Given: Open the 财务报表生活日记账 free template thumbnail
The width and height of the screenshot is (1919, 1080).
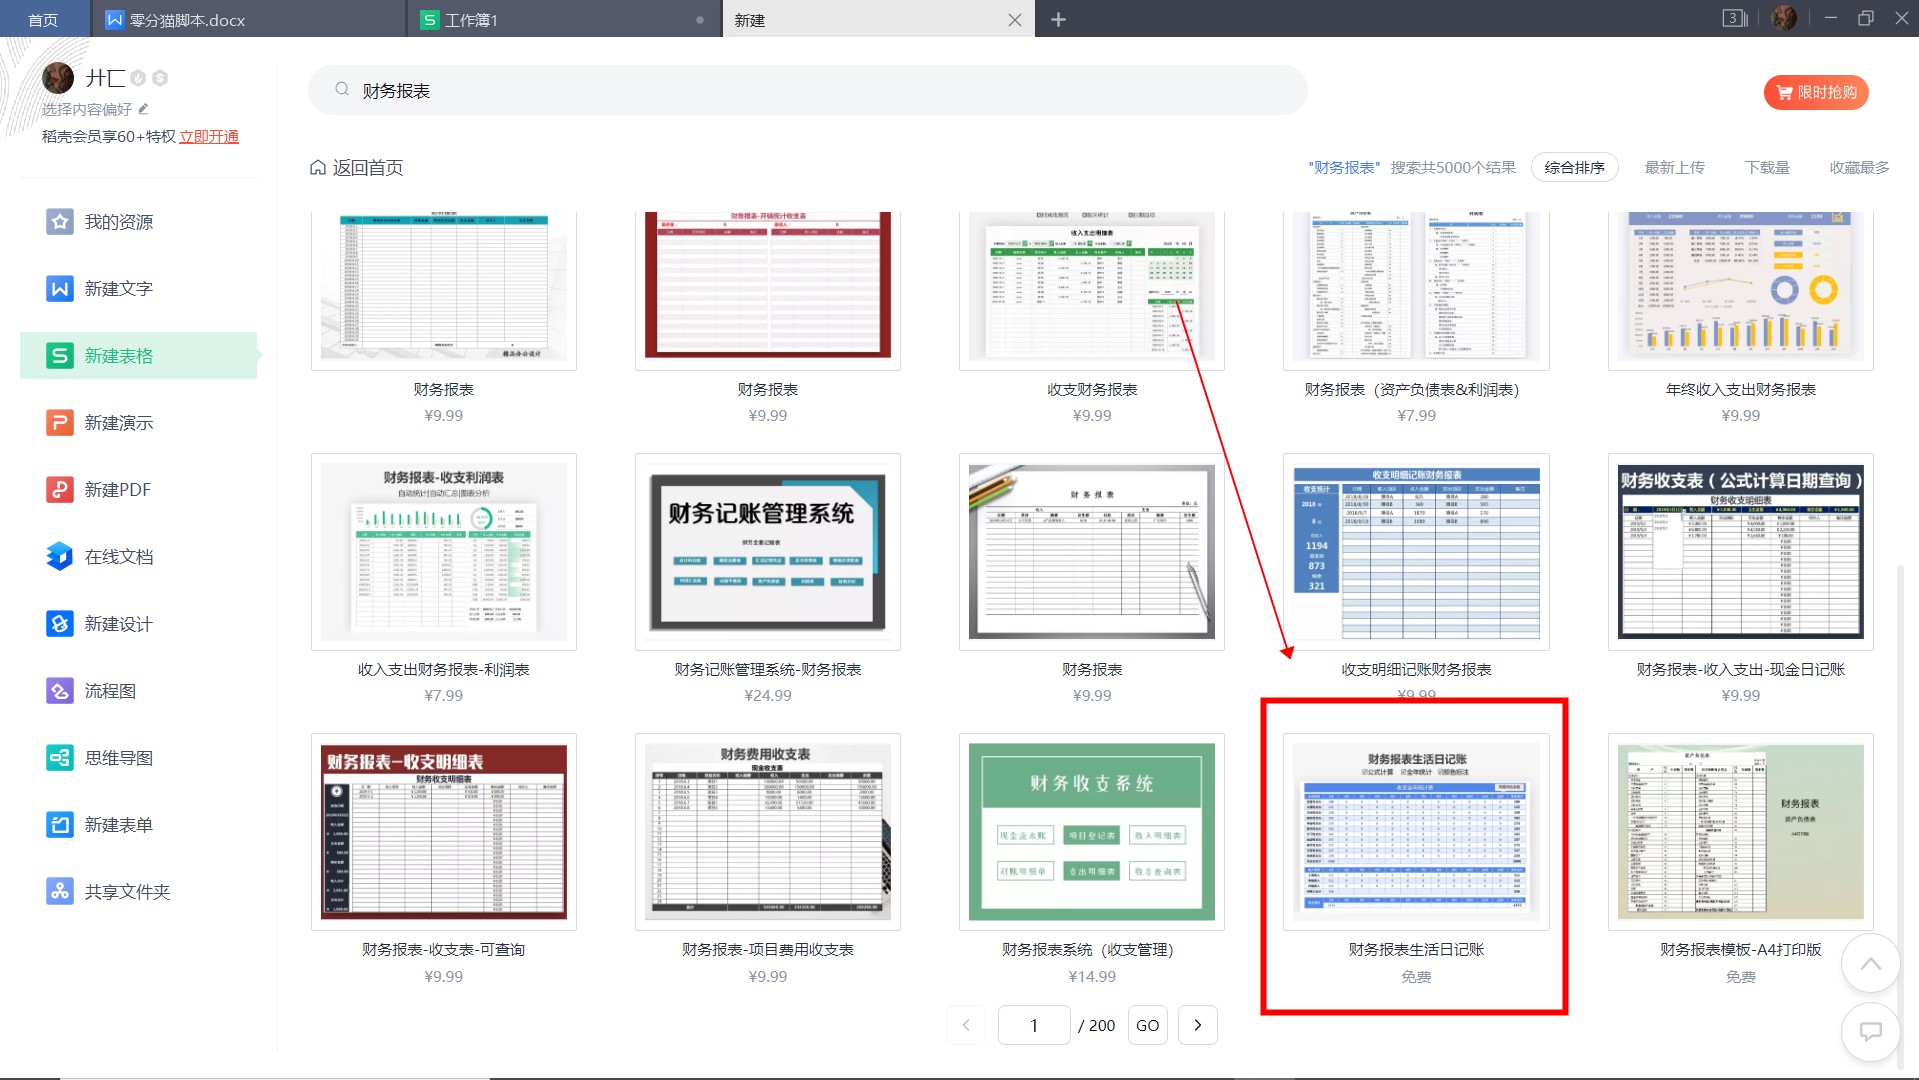Looking at the screenshot, I should tap(1415, 831).
